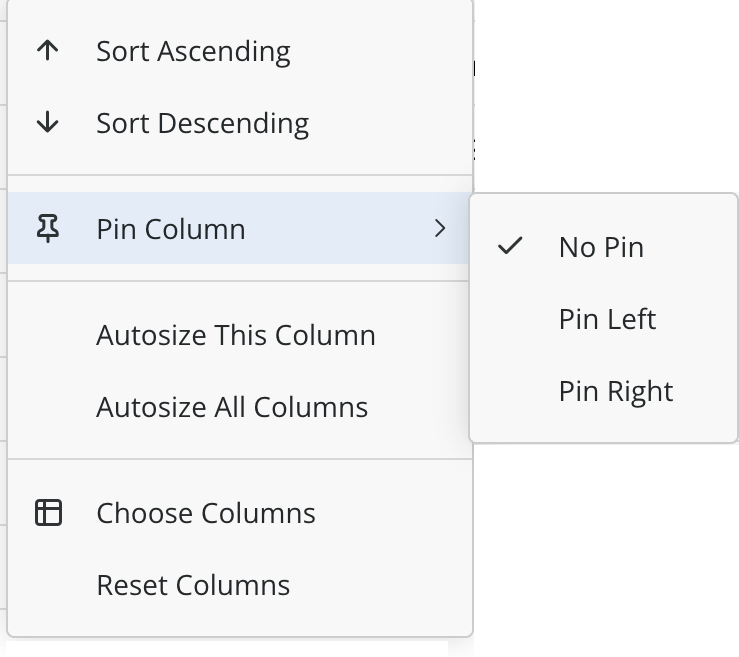
Task: Click the up arrow icon for Sort Ascending
Action: click(48, 51)
